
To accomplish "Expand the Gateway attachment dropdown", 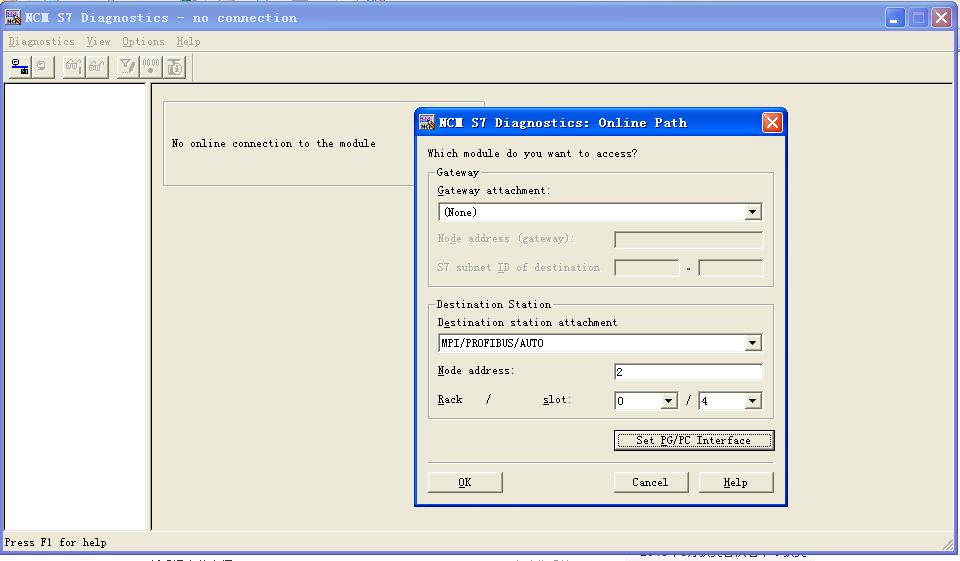I will [752, 212].
